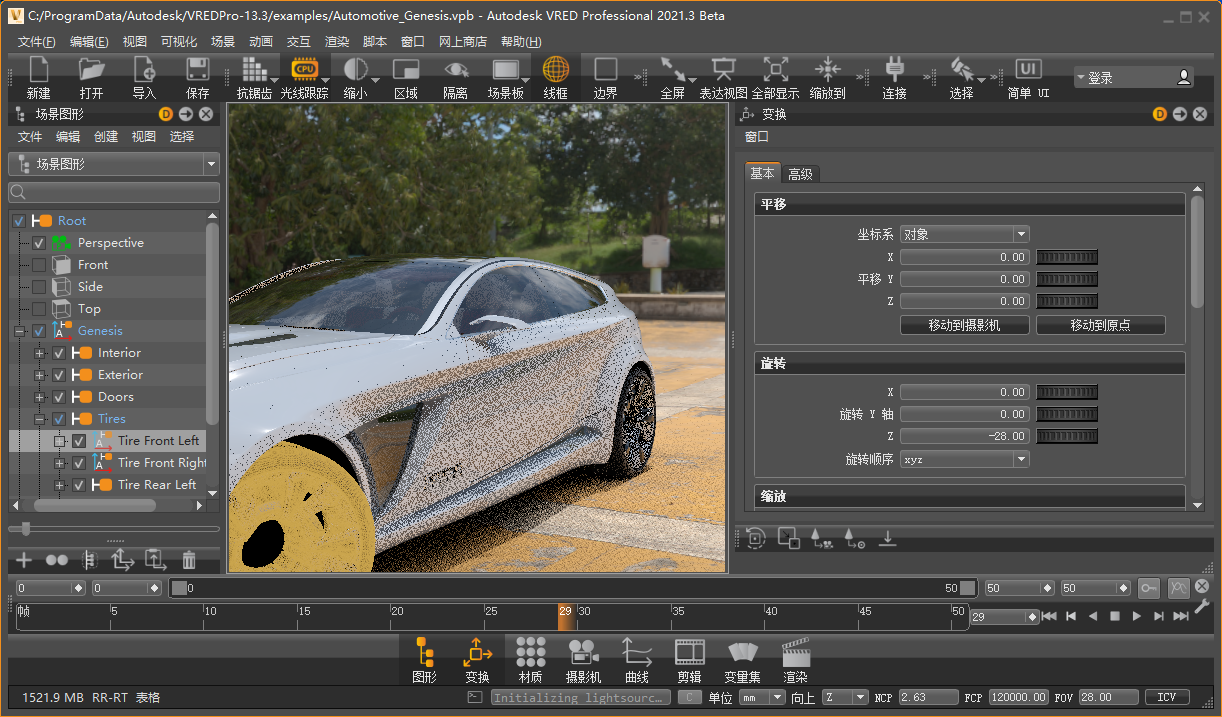
Task: Open the 坐标系 coordinate system dropdown
Action: pos(964,234)
